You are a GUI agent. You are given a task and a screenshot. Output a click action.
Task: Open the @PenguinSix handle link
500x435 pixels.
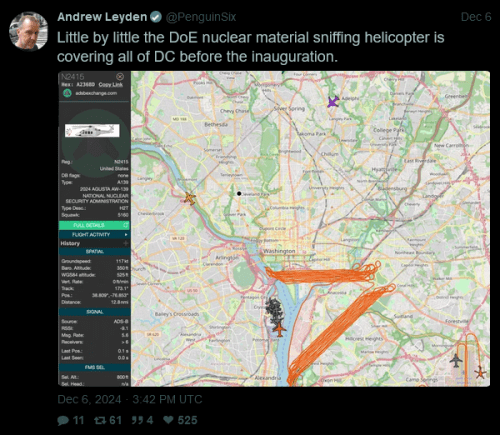click(x=201, y=17)
